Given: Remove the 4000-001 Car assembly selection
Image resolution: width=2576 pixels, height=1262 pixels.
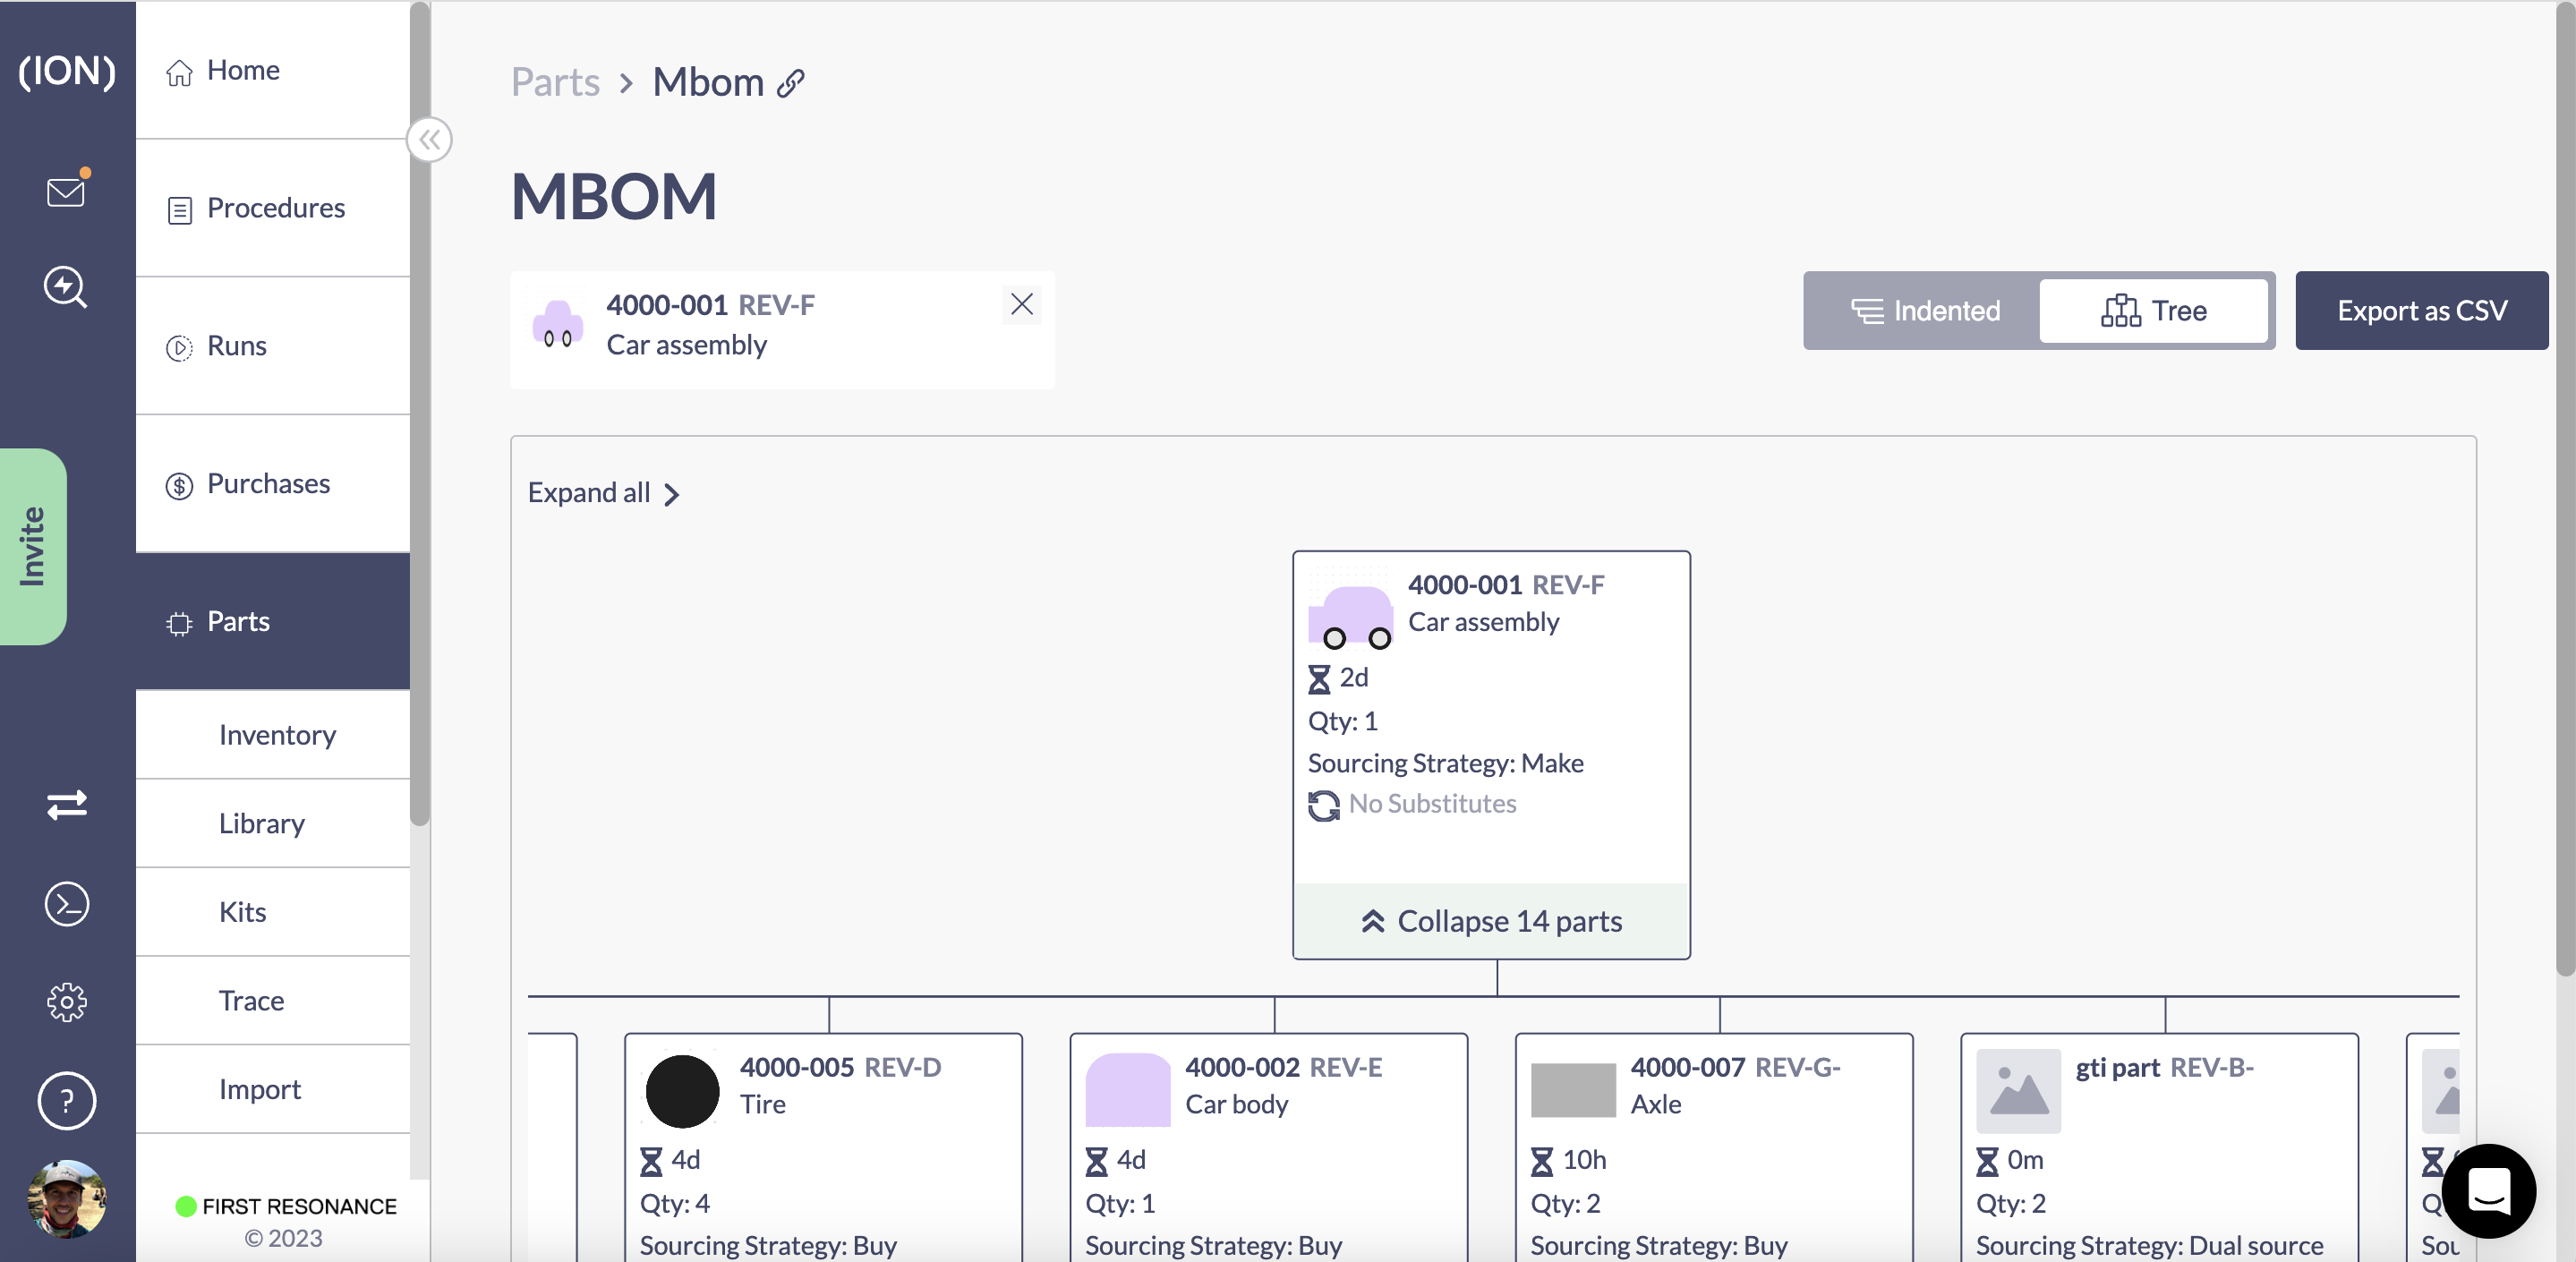Looking at the screenshot, I should pos(1021,304).
